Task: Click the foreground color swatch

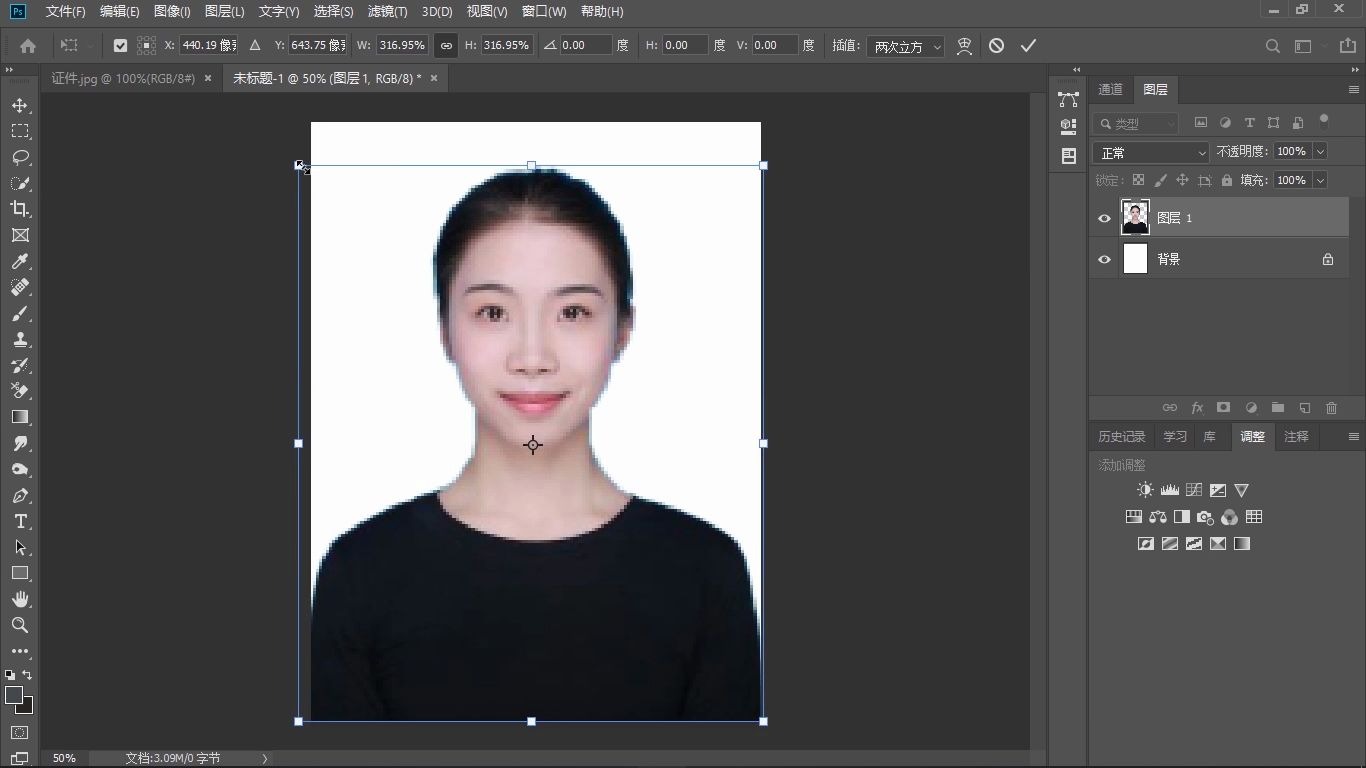Action: 14,694
